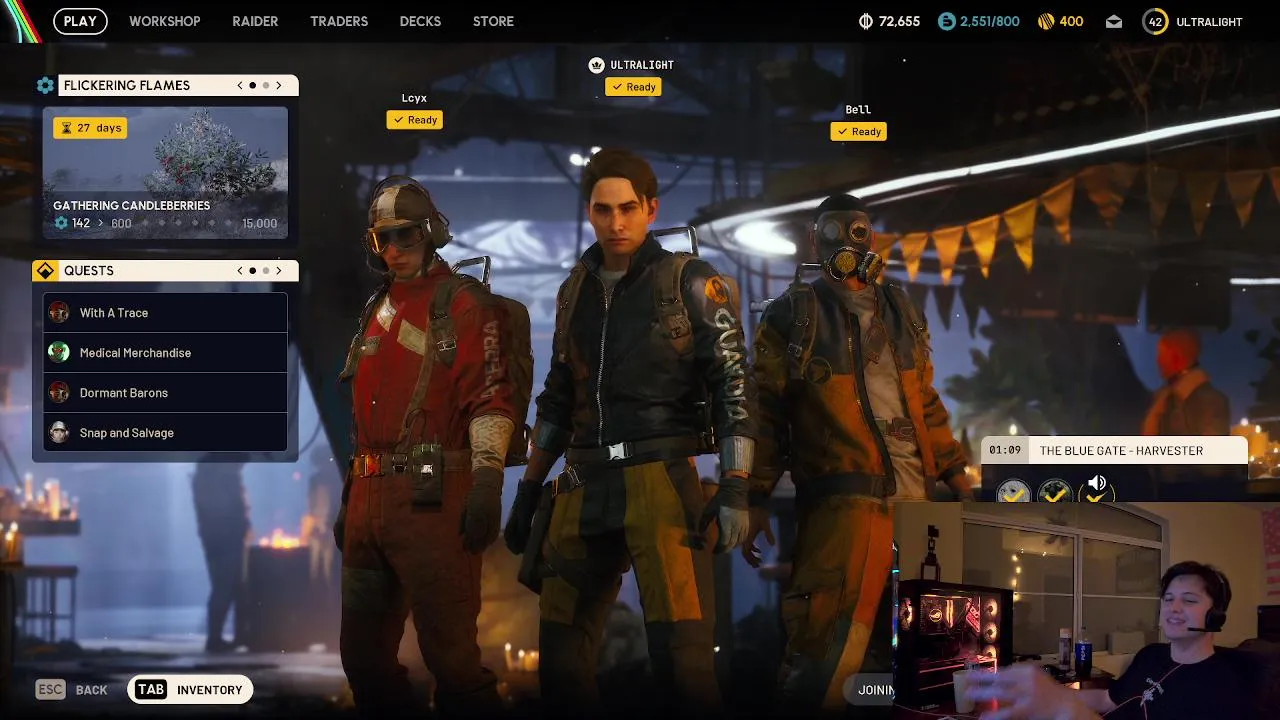Image resolution: width=1280 pixels, height=720 pixels.
Task: Switch to the WORKSHOP tab
Action: point(165,21)
